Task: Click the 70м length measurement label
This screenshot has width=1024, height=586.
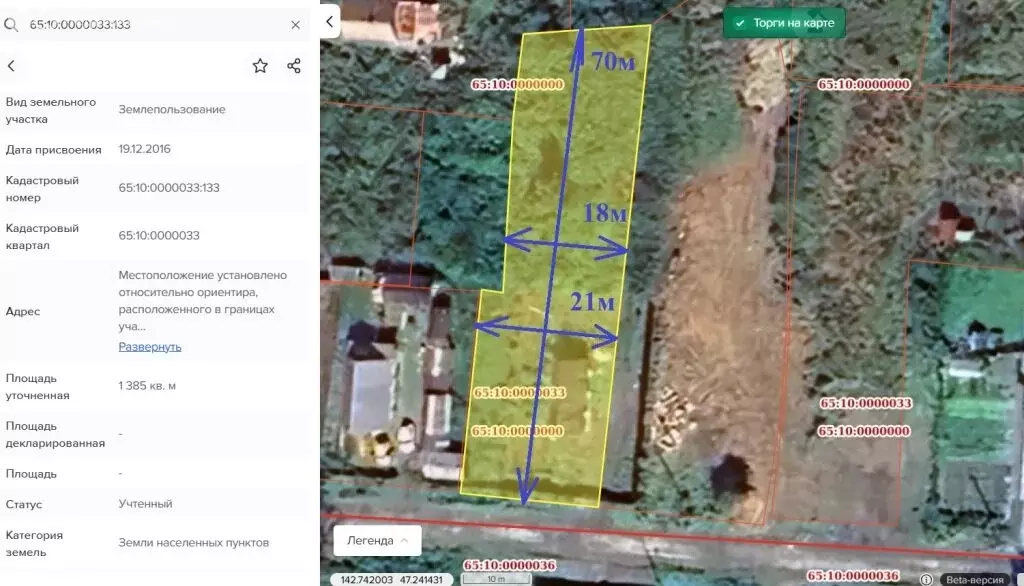Action: (613, 61)
